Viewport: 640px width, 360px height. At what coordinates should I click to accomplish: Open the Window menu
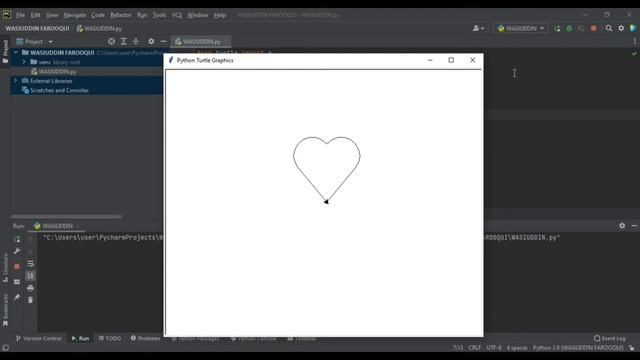coord(198,15)
